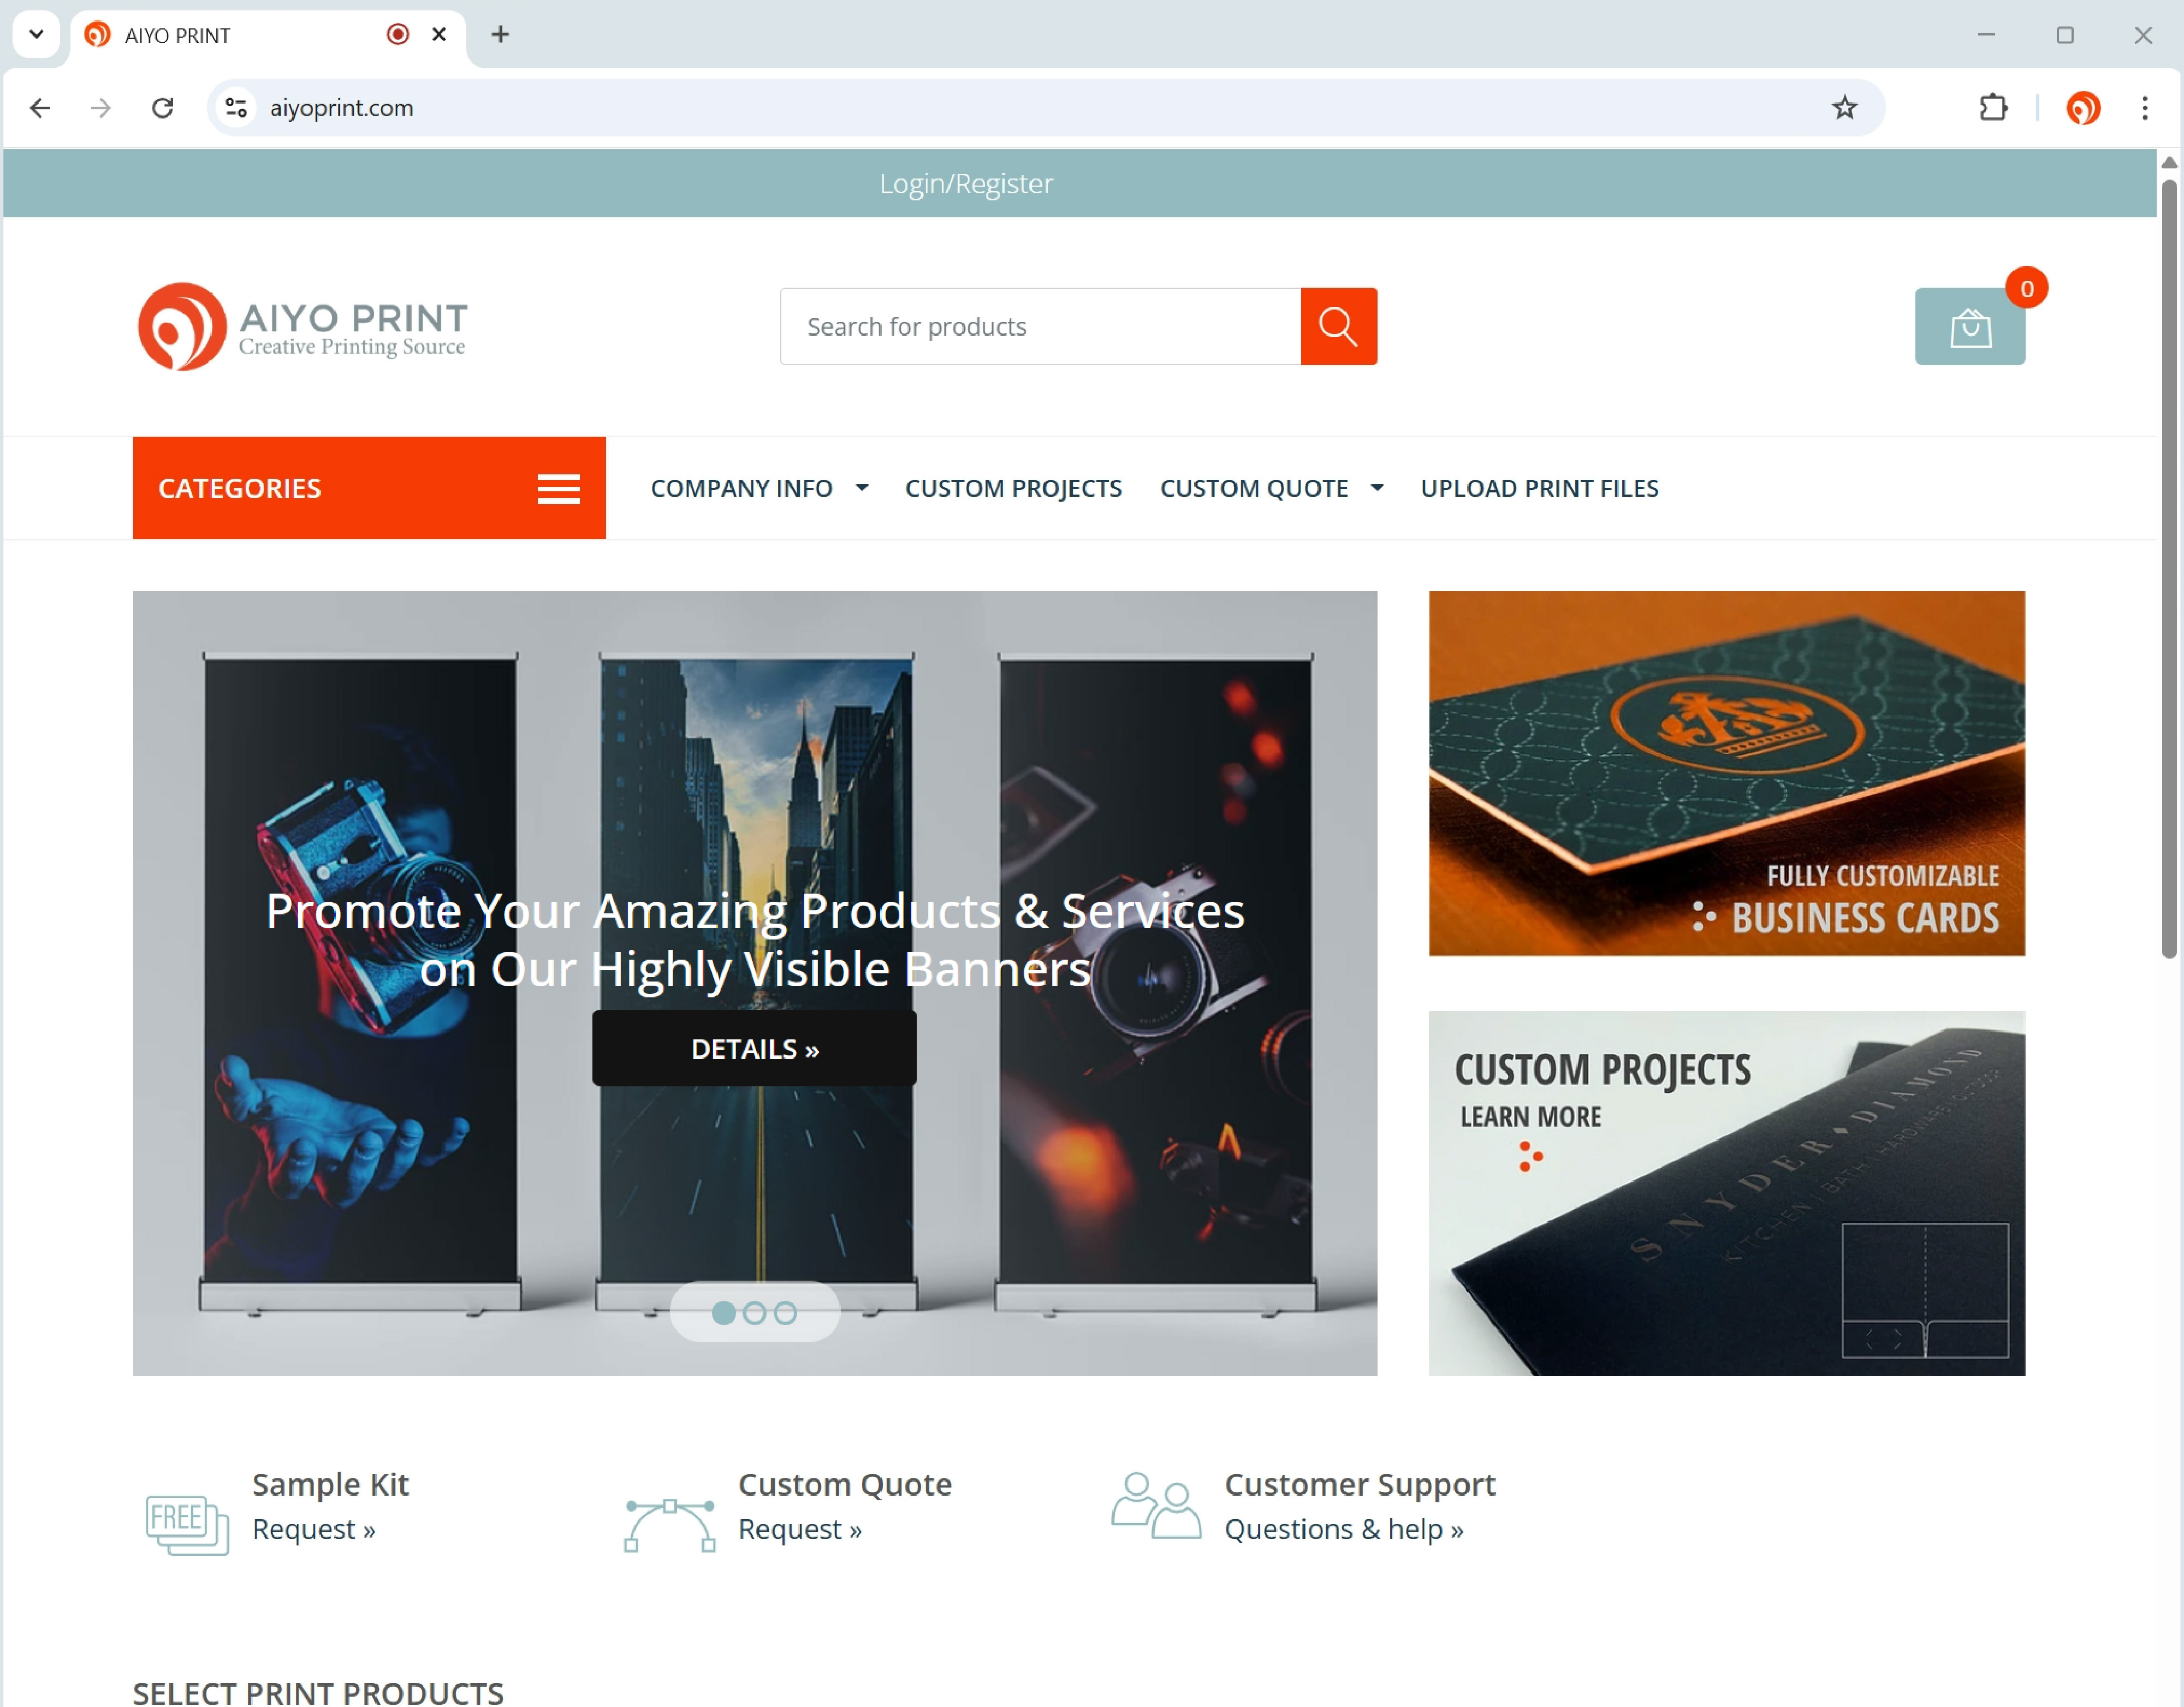The height and width of the screenshot is (1707, 2184).
Task: Switch to the second carousel slide dot
Action: pyautogui.click(x=755, y=1313)
